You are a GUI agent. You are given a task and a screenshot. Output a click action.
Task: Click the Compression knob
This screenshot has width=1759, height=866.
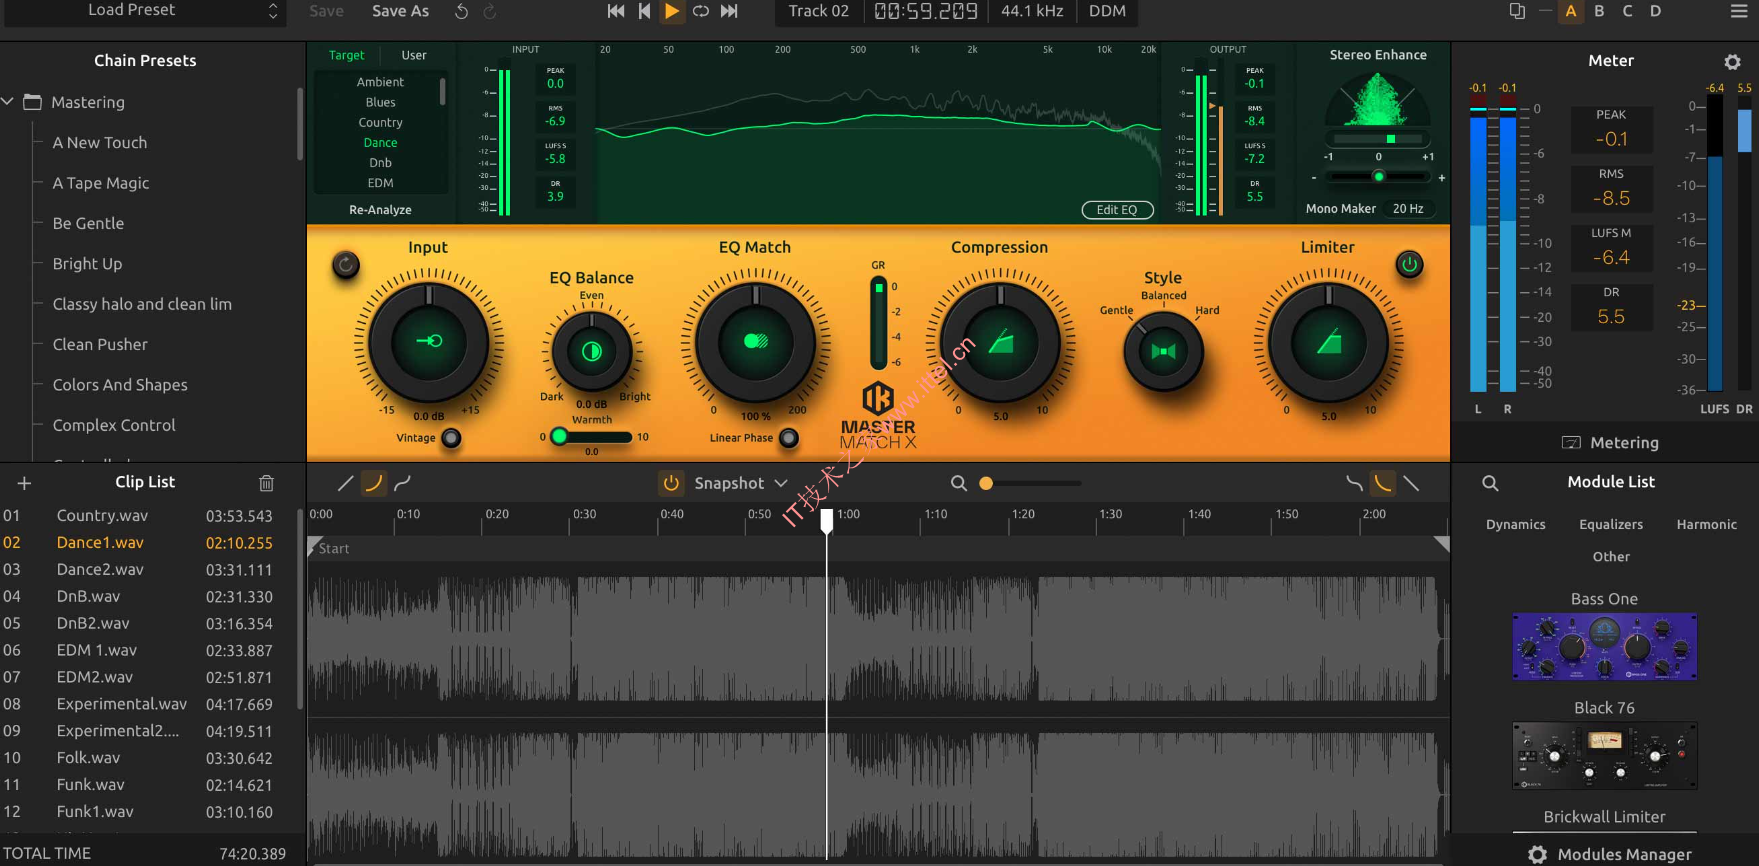coord(1001,342)
